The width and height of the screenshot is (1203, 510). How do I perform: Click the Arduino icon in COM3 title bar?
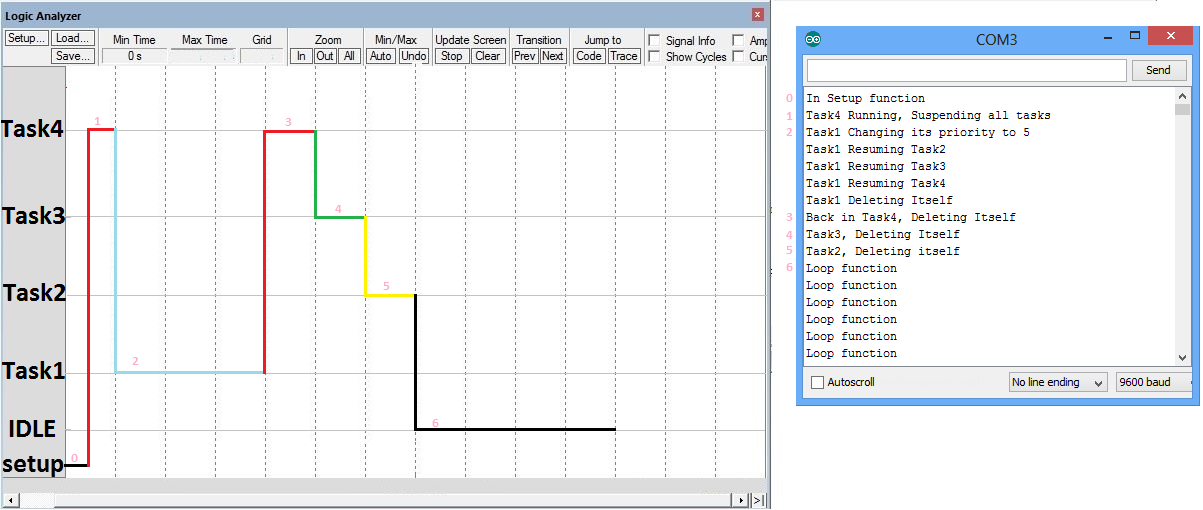click(x=814, y=40)
